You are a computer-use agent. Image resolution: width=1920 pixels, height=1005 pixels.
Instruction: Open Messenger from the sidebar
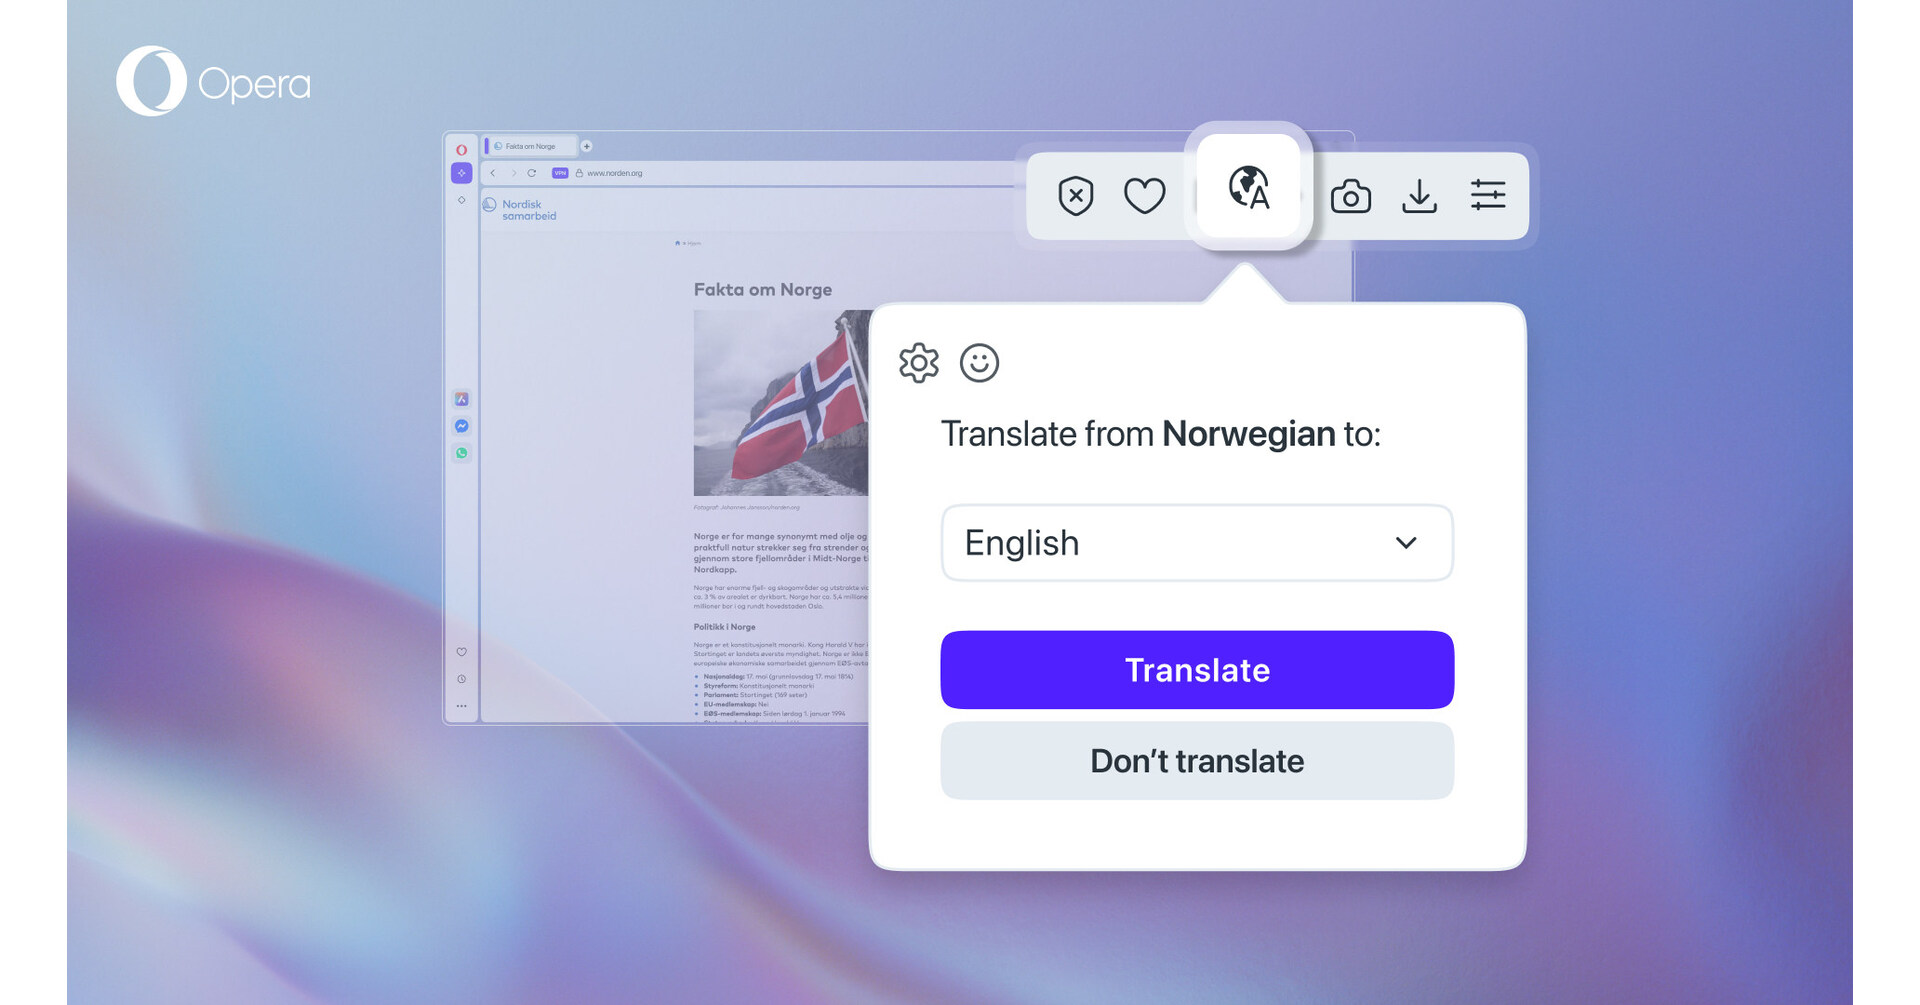tap(461, 427)
